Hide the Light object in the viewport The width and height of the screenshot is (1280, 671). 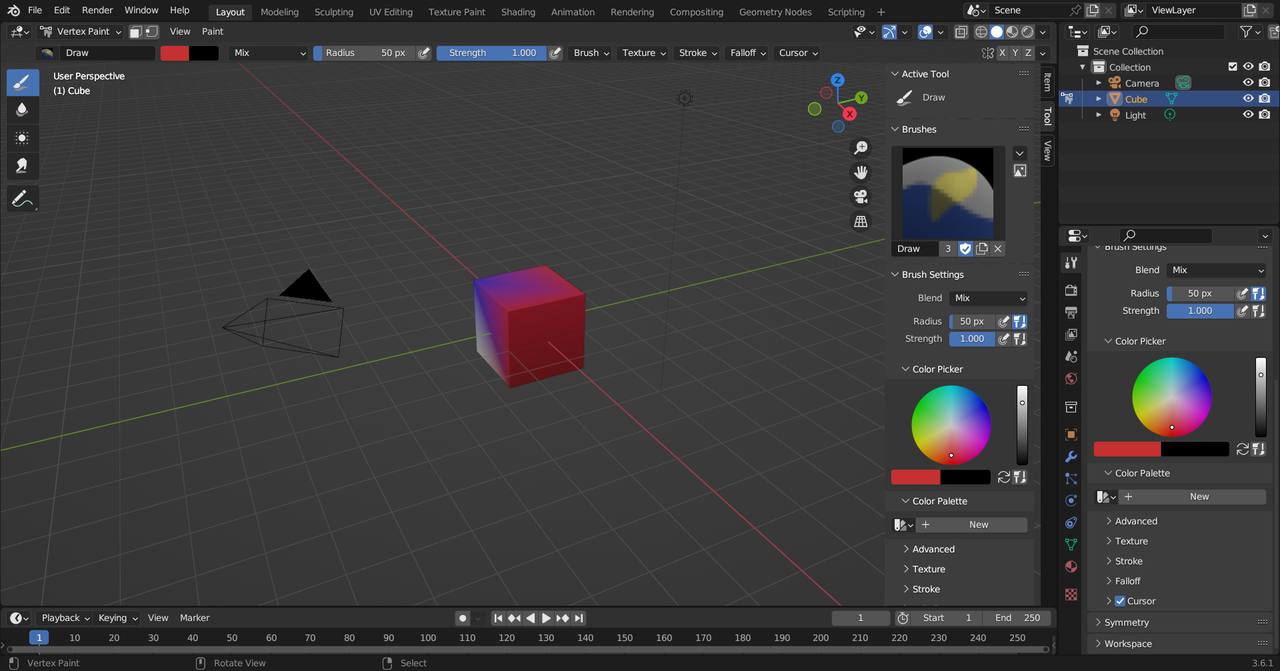pos(1248,115)
